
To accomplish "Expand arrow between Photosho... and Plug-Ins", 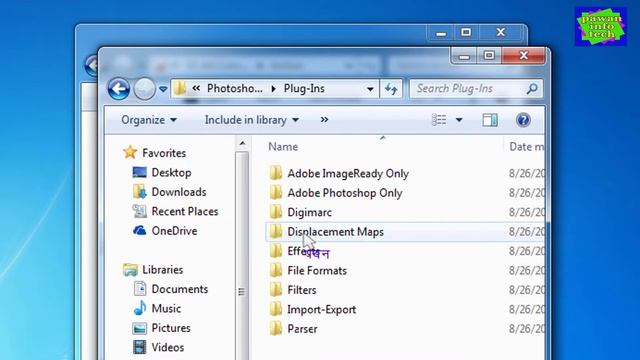I will point(273,89).
